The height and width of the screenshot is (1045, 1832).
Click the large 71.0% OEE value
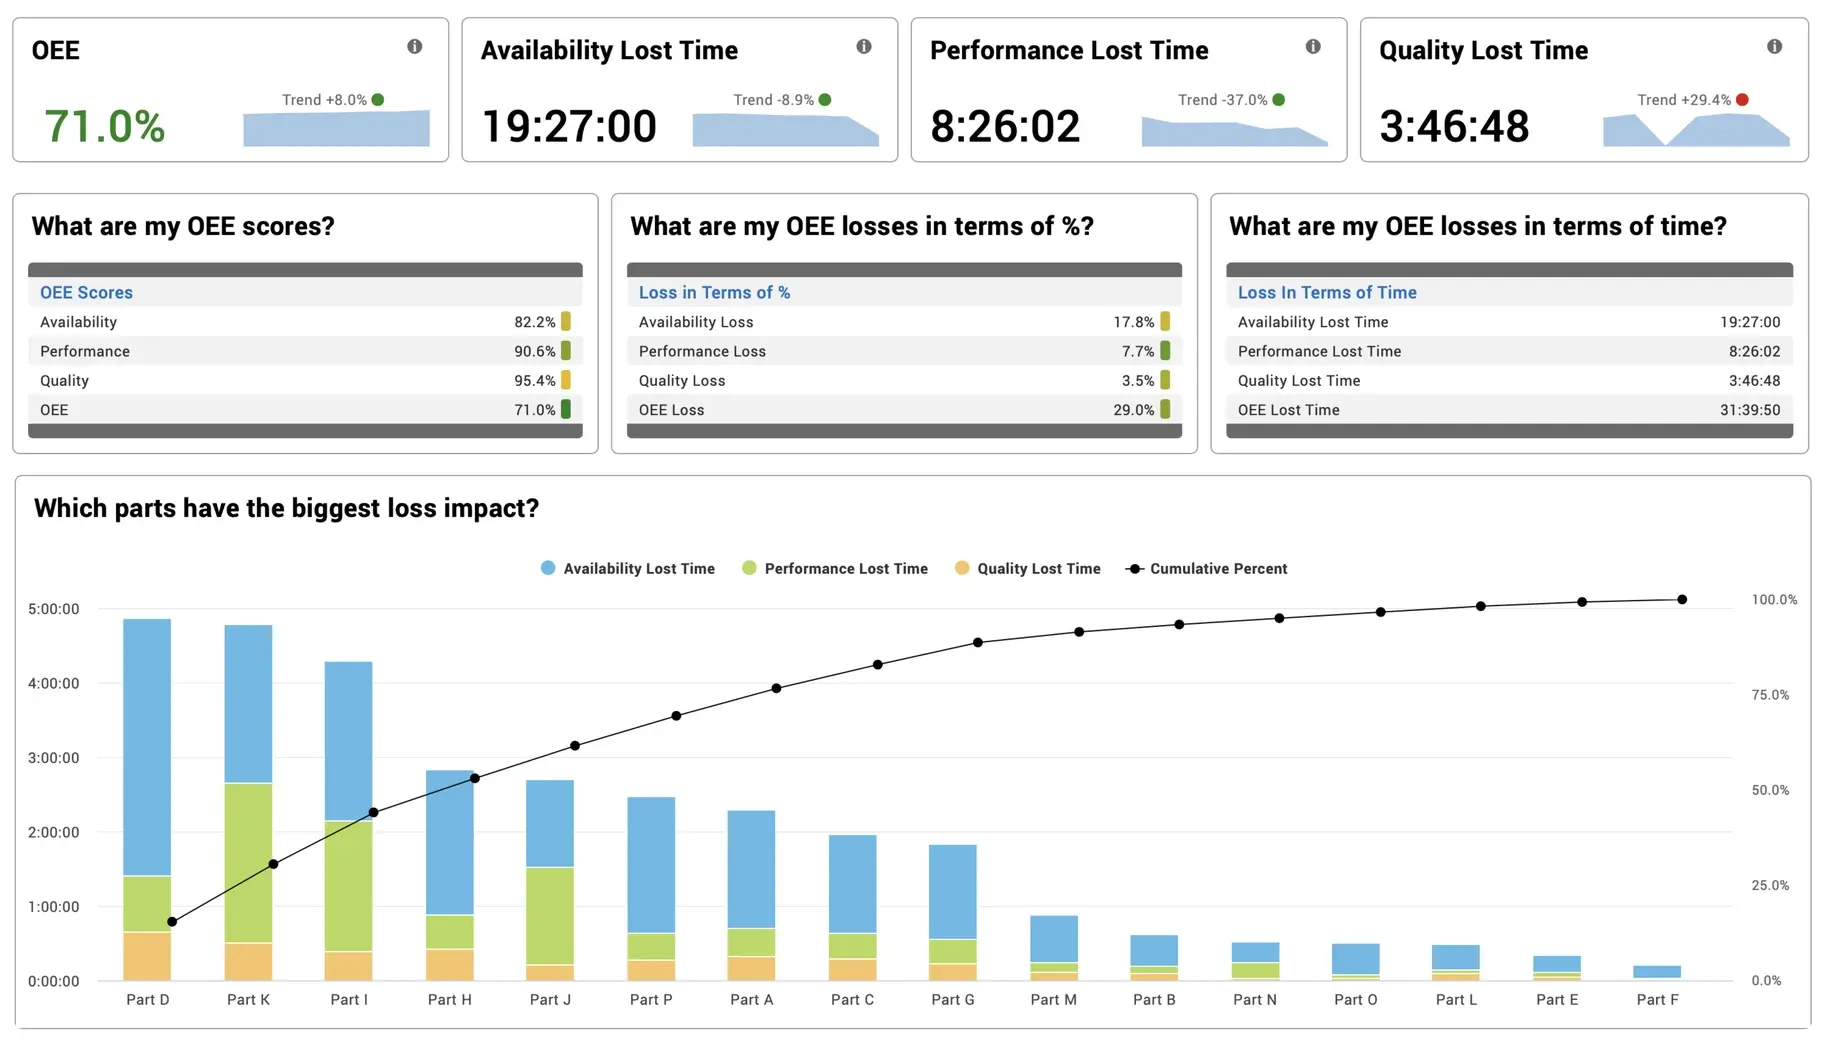pos(105,127)
